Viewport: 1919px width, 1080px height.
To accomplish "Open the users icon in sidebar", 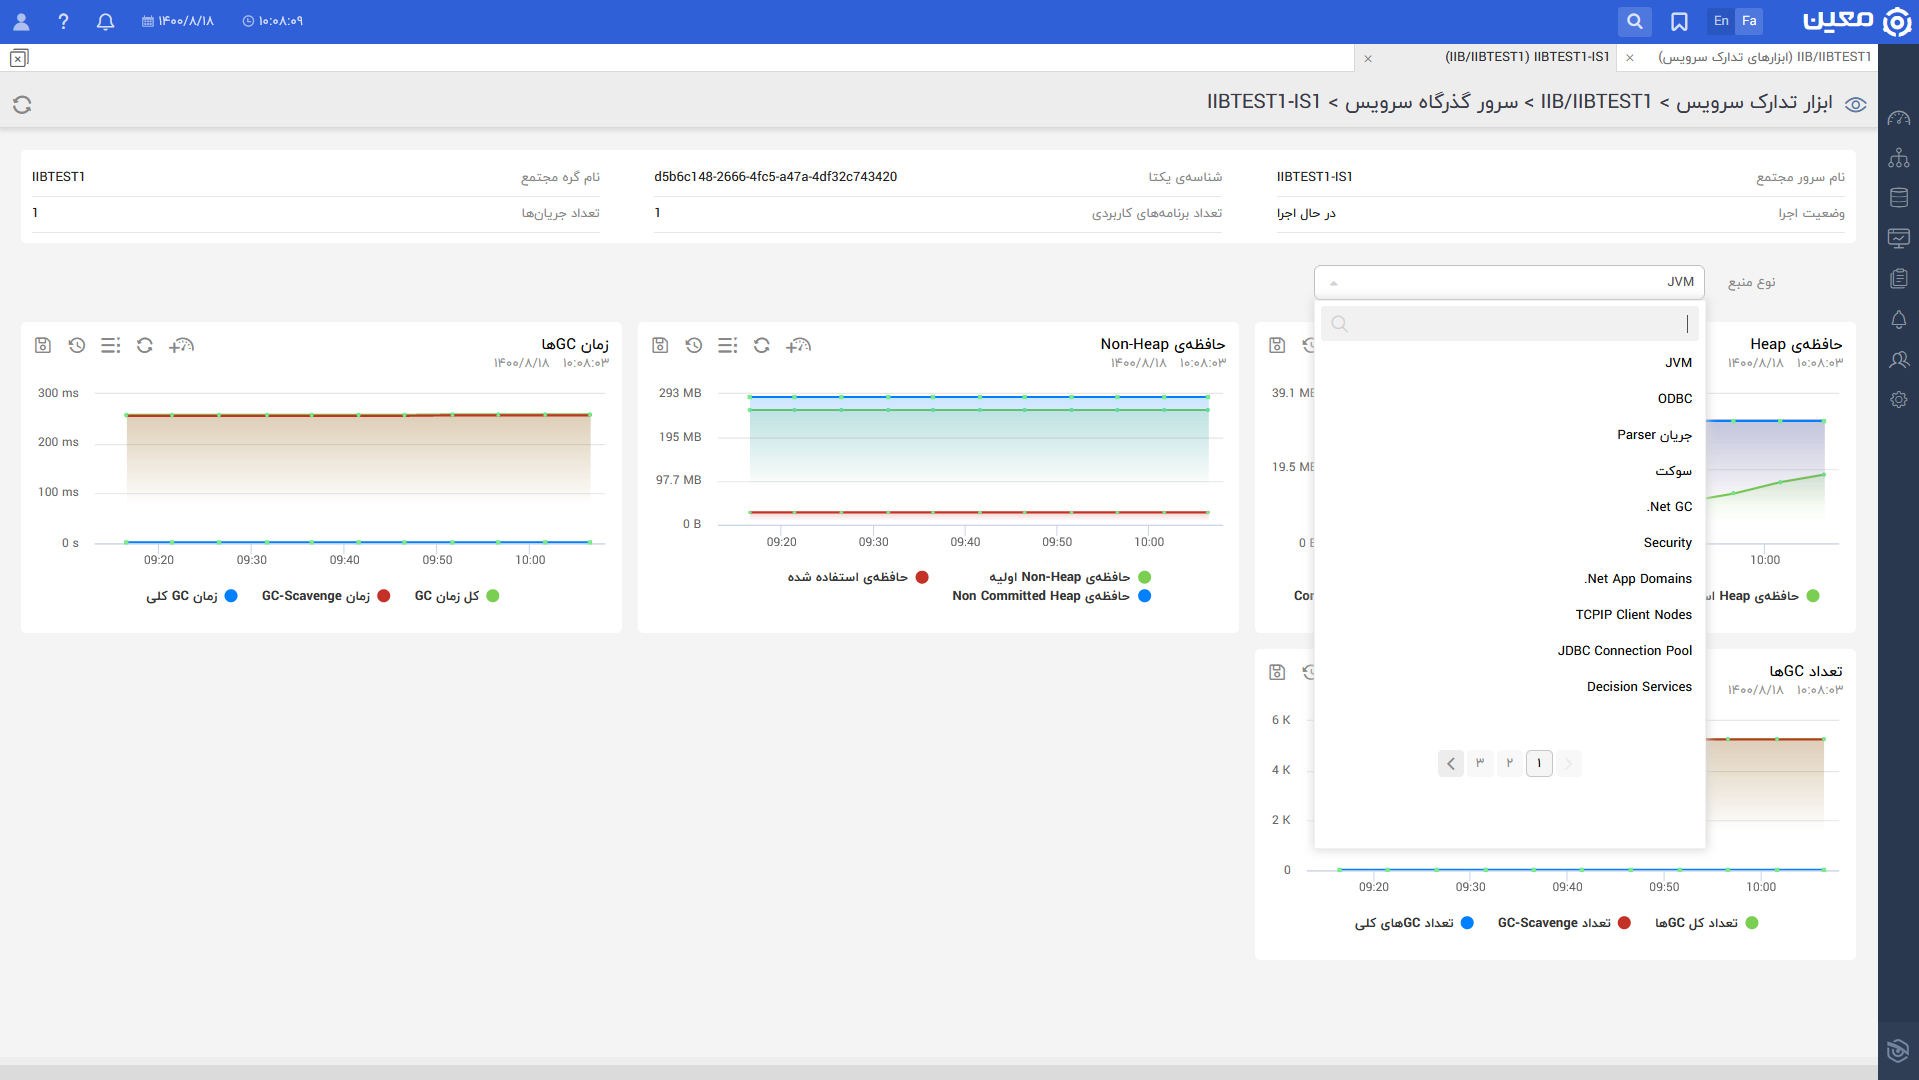I will point(1899,359).
